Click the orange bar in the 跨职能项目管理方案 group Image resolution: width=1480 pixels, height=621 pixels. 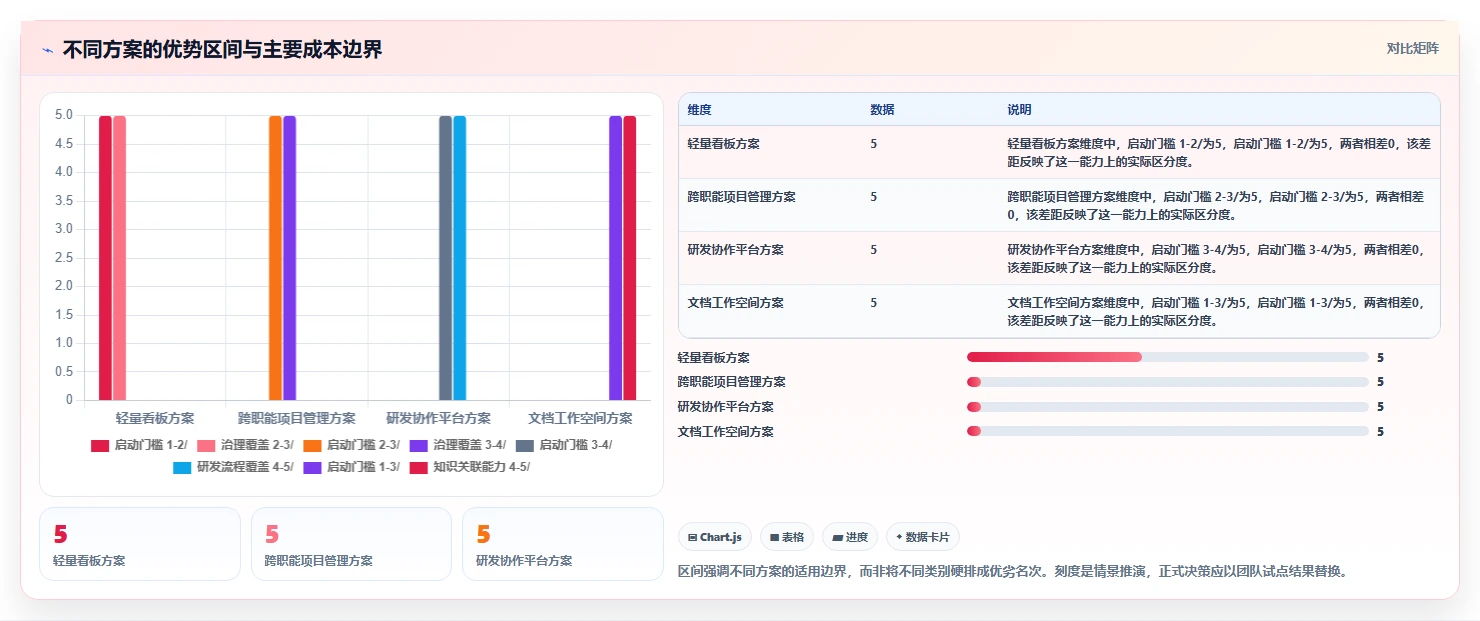coord(275,258)
